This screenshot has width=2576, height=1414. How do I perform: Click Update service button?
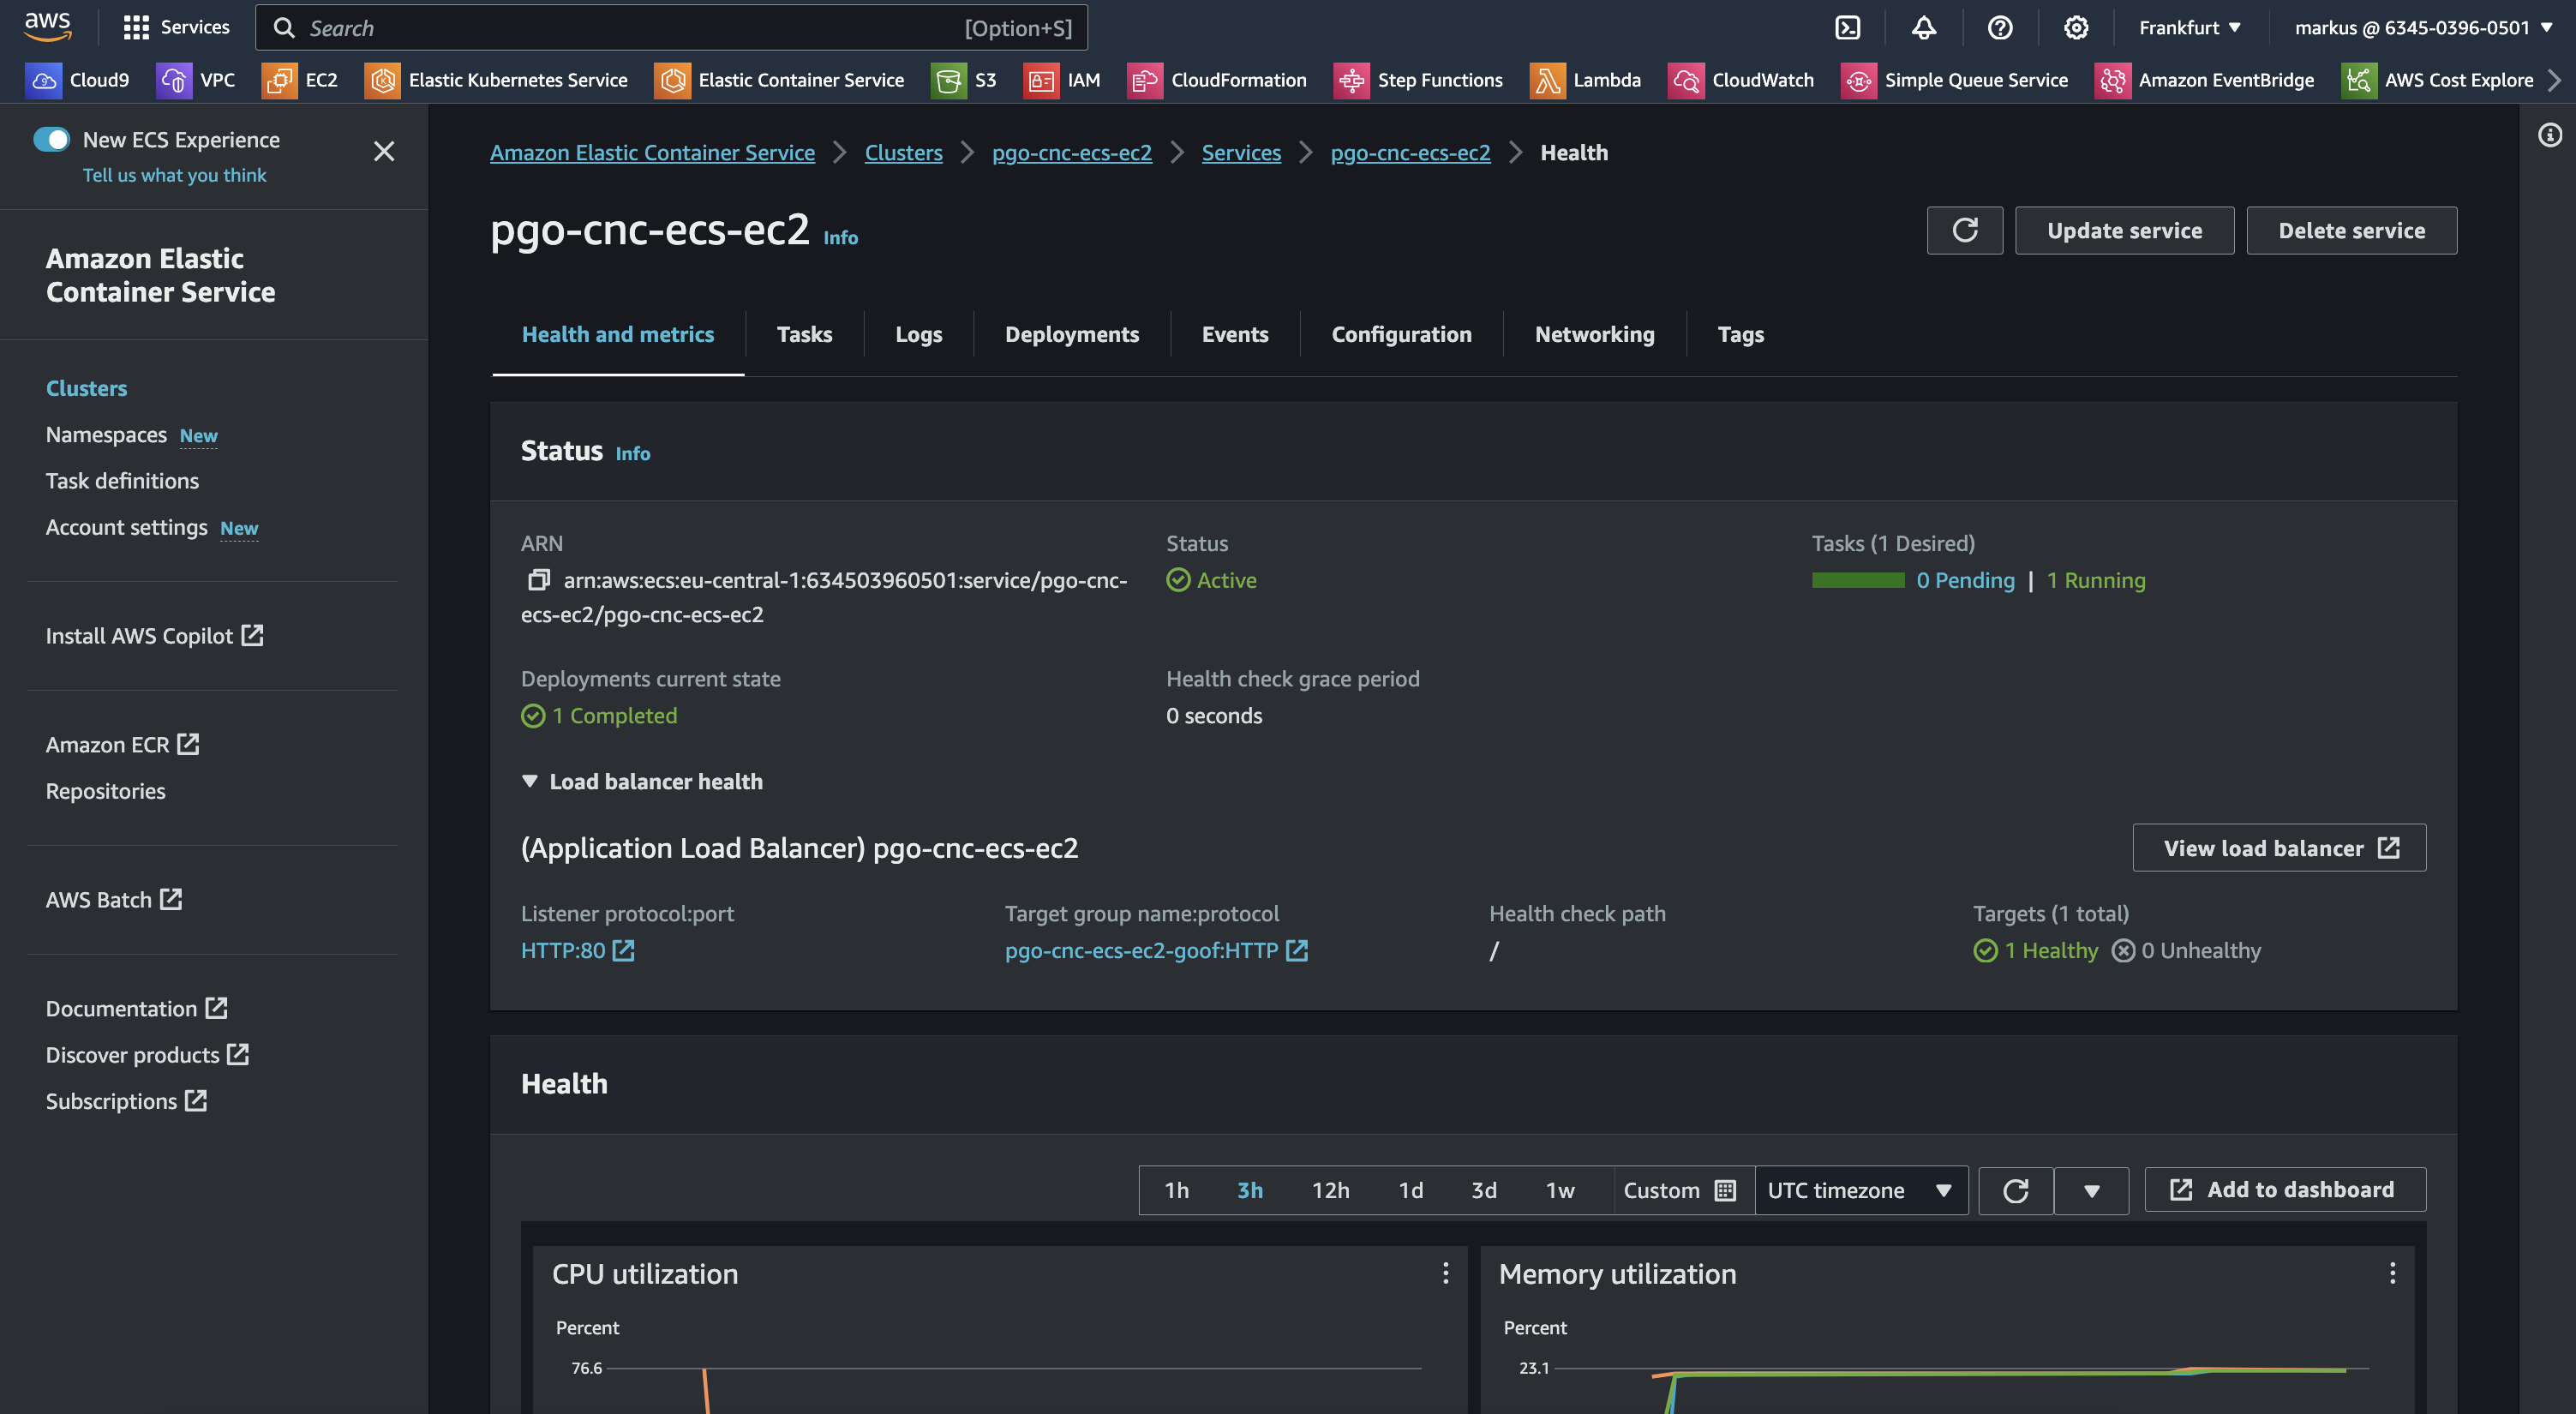coord(2124,231)
